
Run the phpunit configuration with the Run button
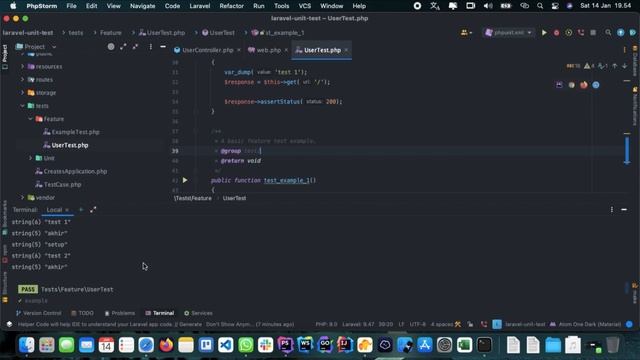[544, 33]
